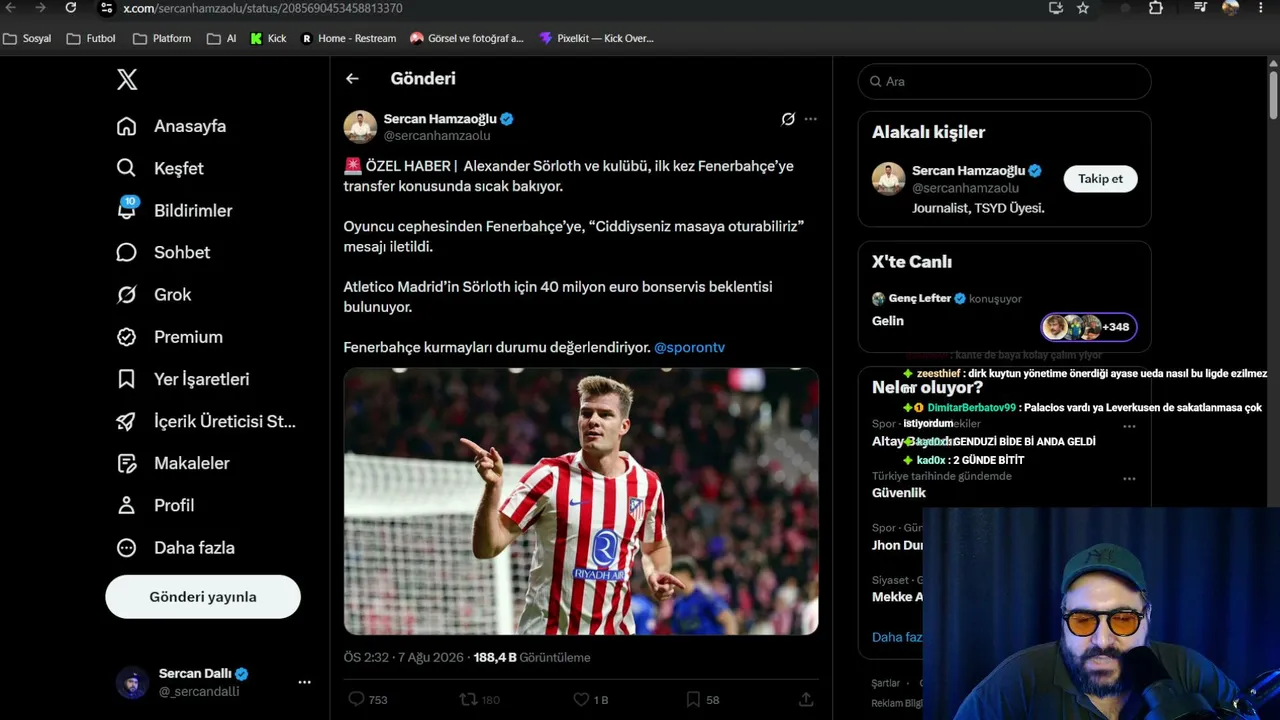Open the post's three-dot more menu

(x=810, y=119)
